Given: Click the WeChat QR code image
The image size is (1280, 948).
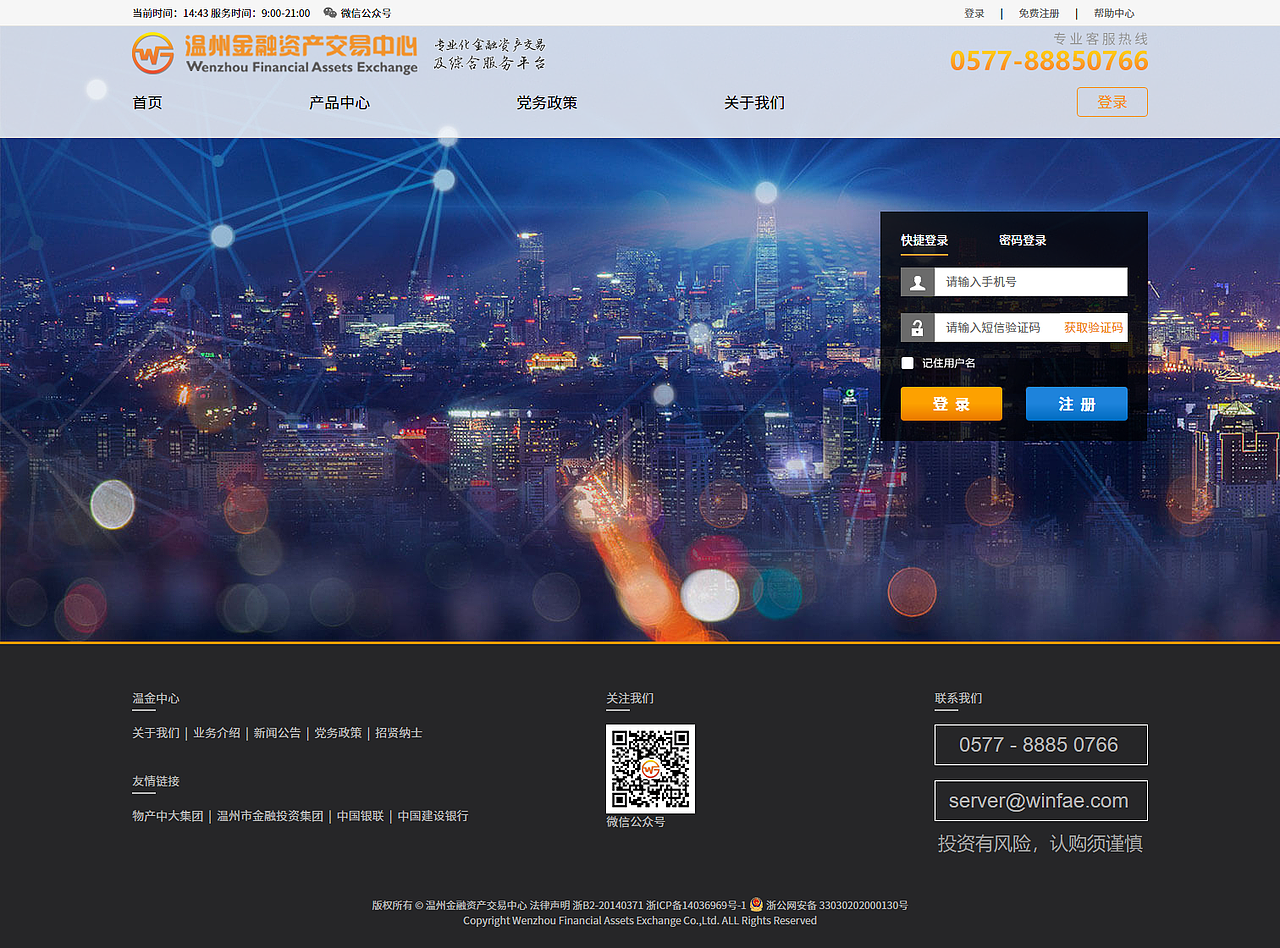Looking at the screenshot, I should pos(650,769).
